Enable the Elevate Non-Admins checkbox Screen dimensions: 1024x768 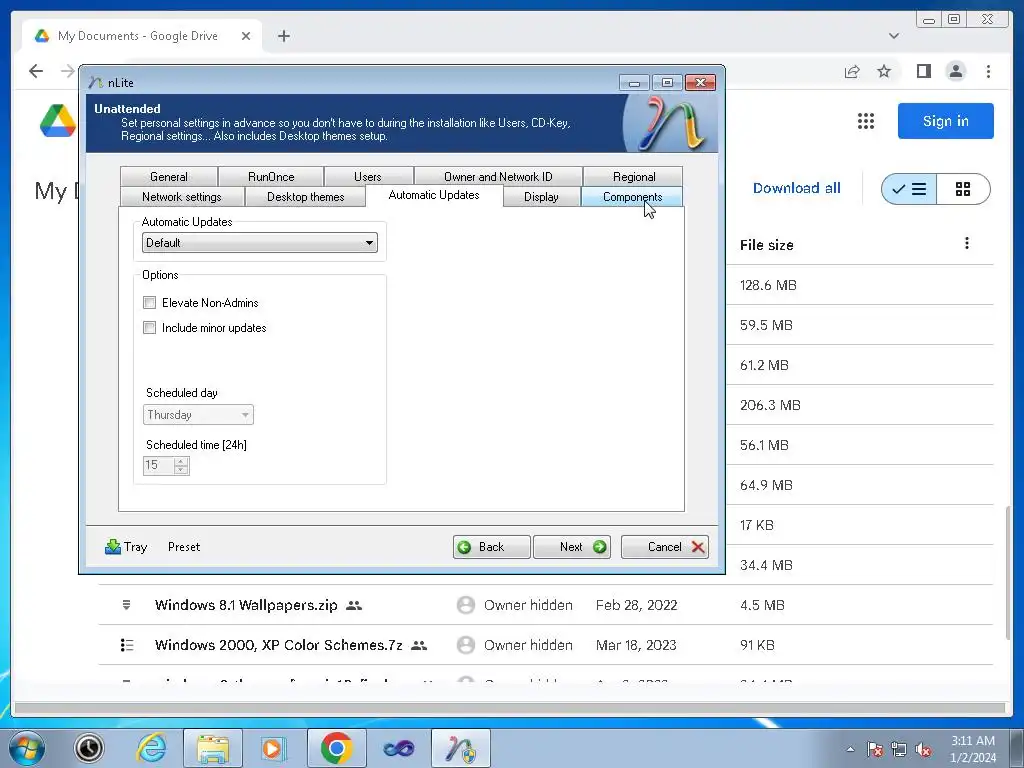[150, 302]
